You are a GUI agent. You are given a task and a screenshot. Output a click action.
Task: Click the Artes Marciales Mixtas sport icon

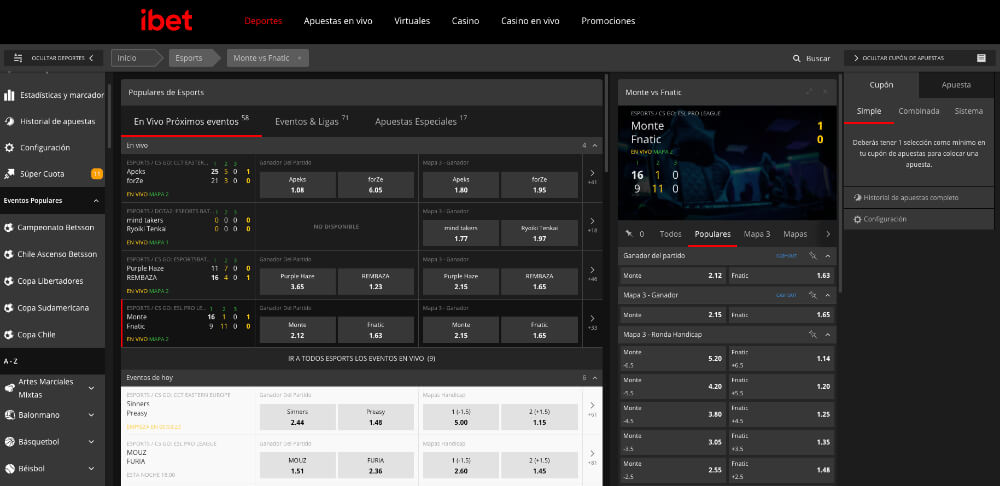pos(9,388)
